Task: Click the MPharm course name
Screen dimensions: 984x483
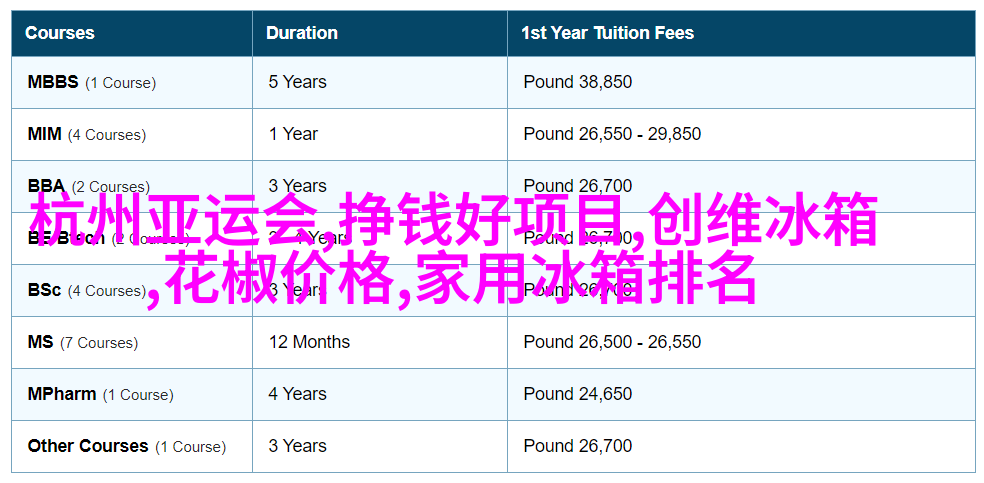Action: pyautogui.click(x=62, y=395)
